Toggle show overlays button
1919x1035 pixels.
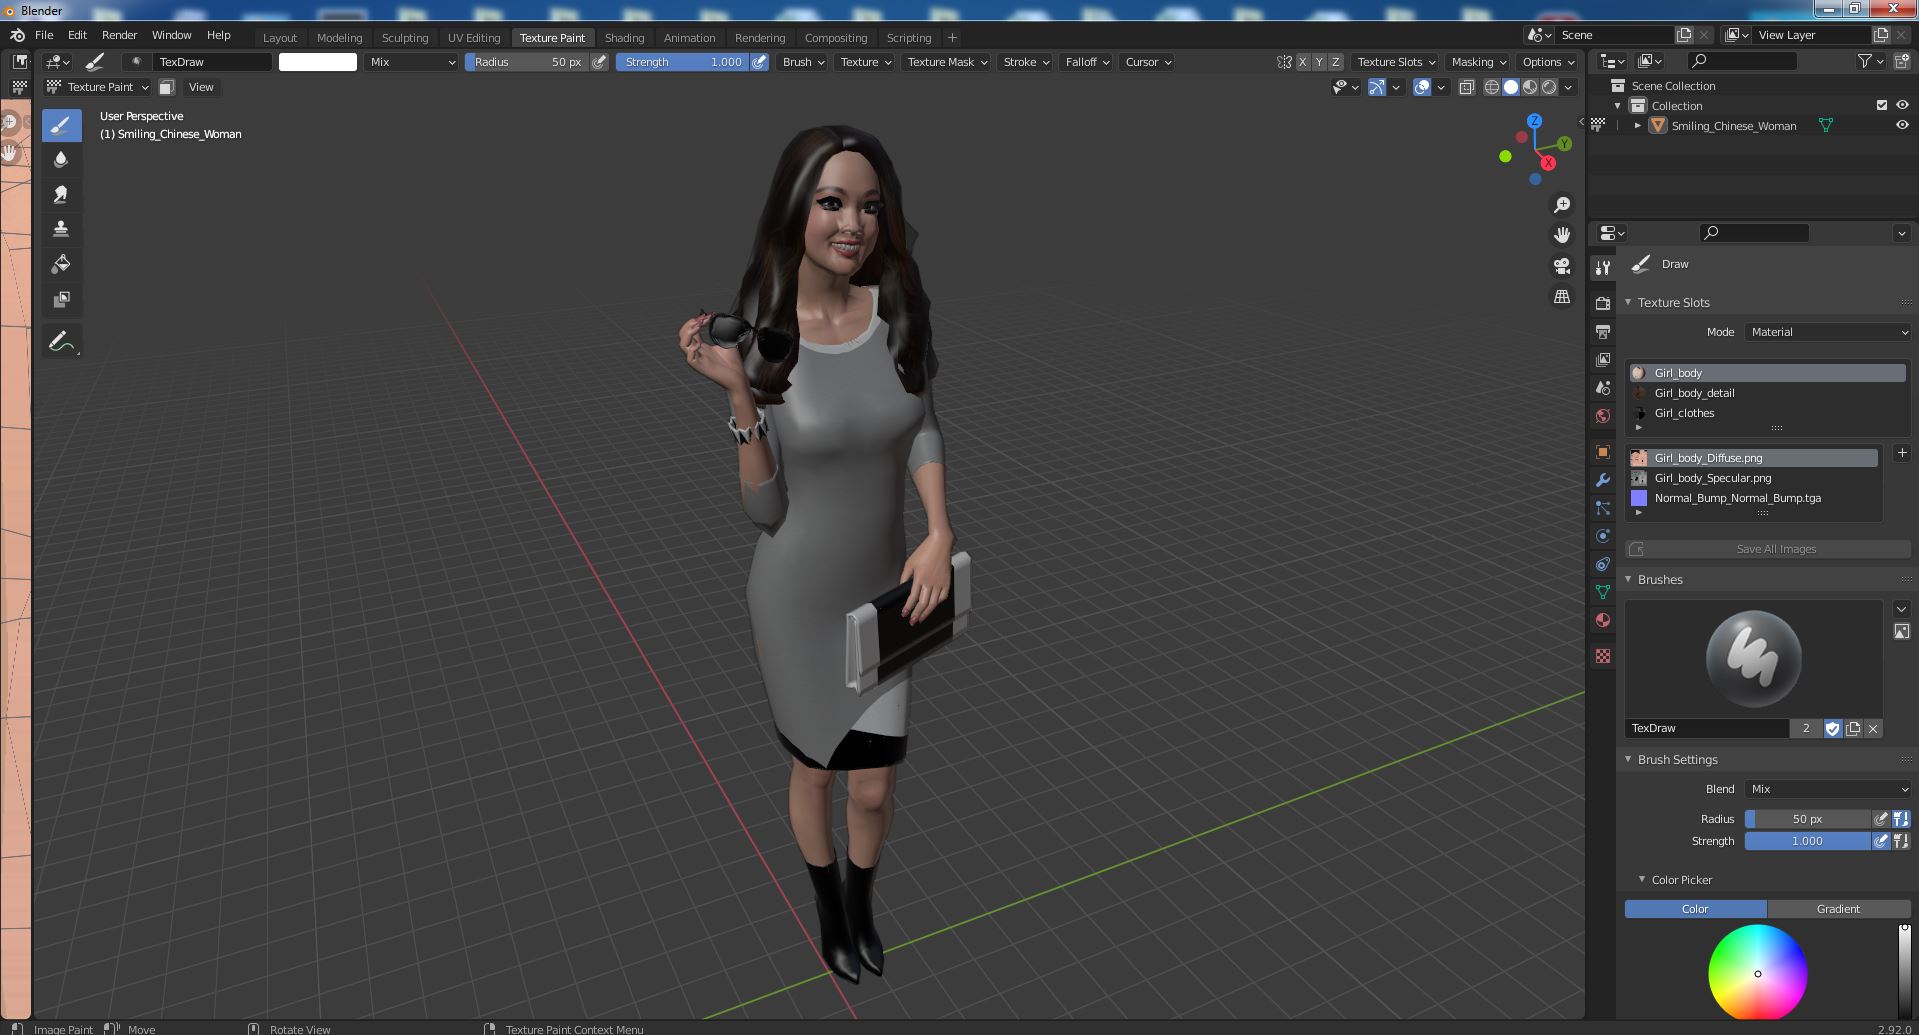tap(1422, 87)
